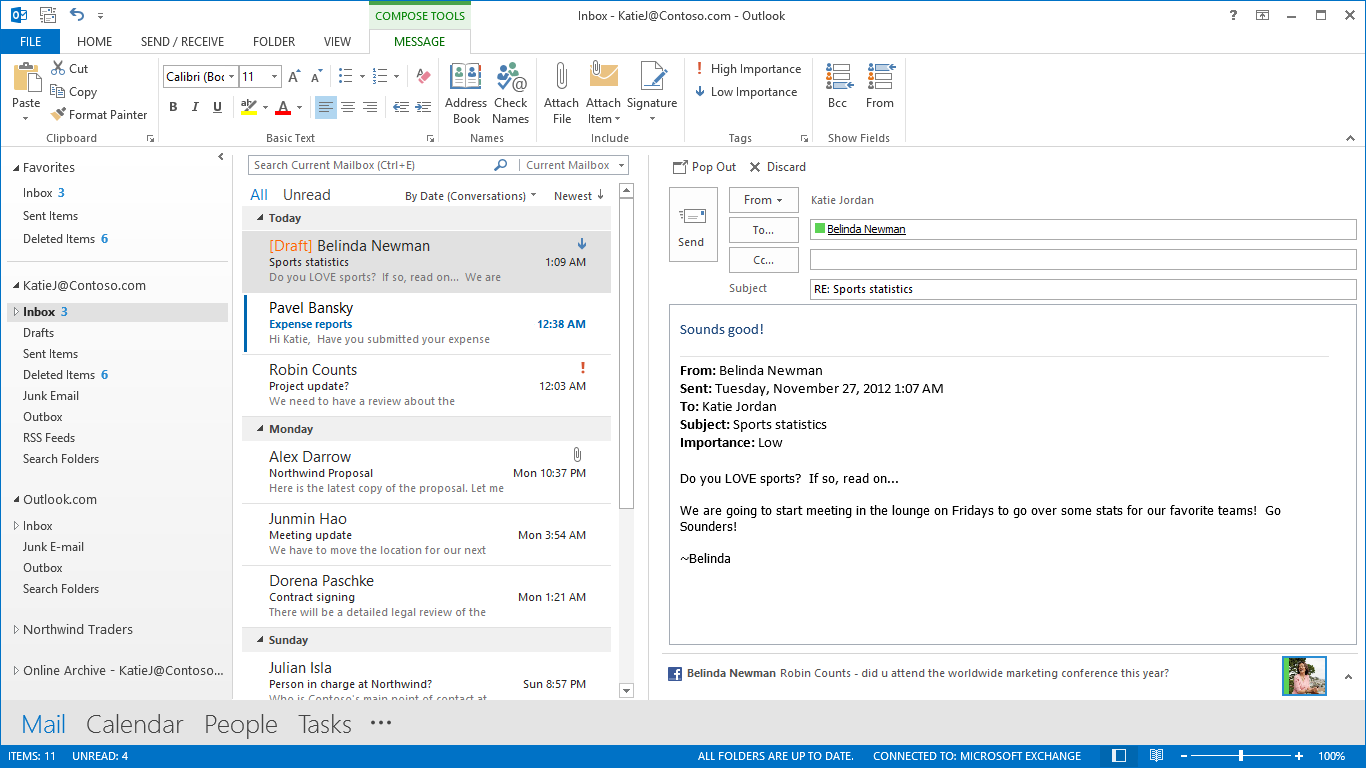This screenshot has width=1366, height=768.
Task: Click the Check Names icon
Action: (x=510, y=78)
